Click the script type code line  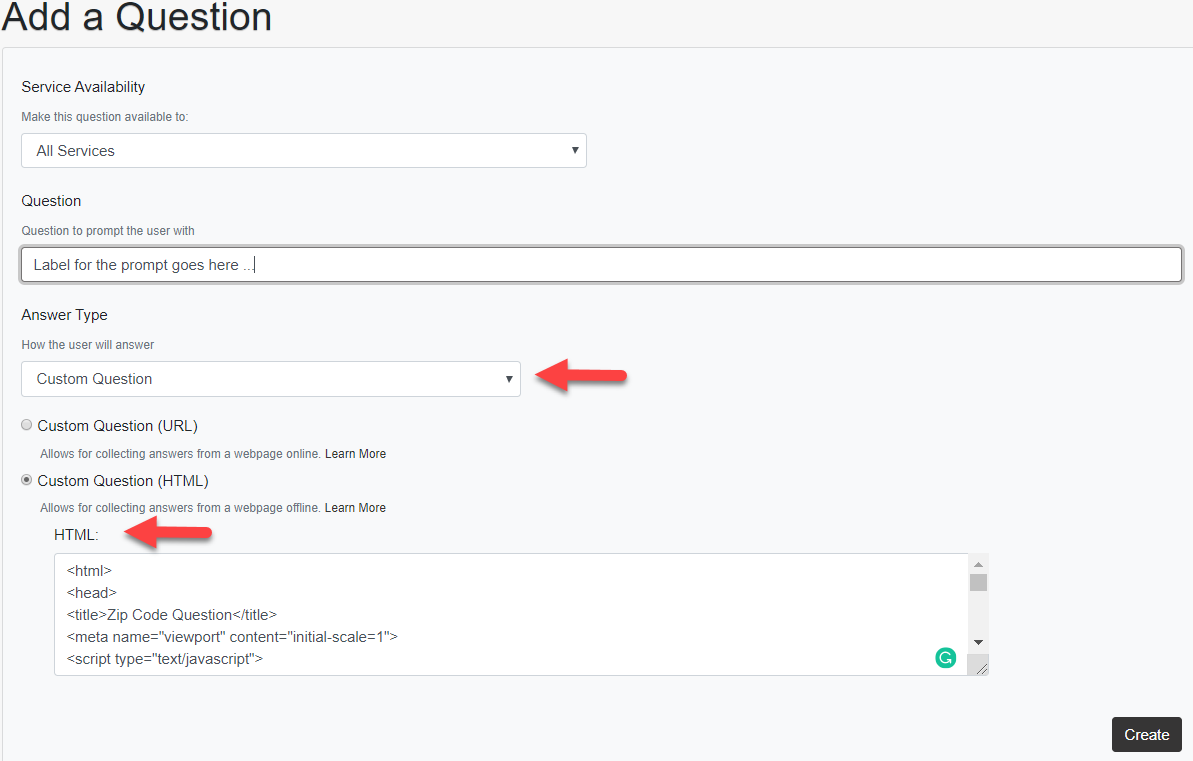click(164, 659)
